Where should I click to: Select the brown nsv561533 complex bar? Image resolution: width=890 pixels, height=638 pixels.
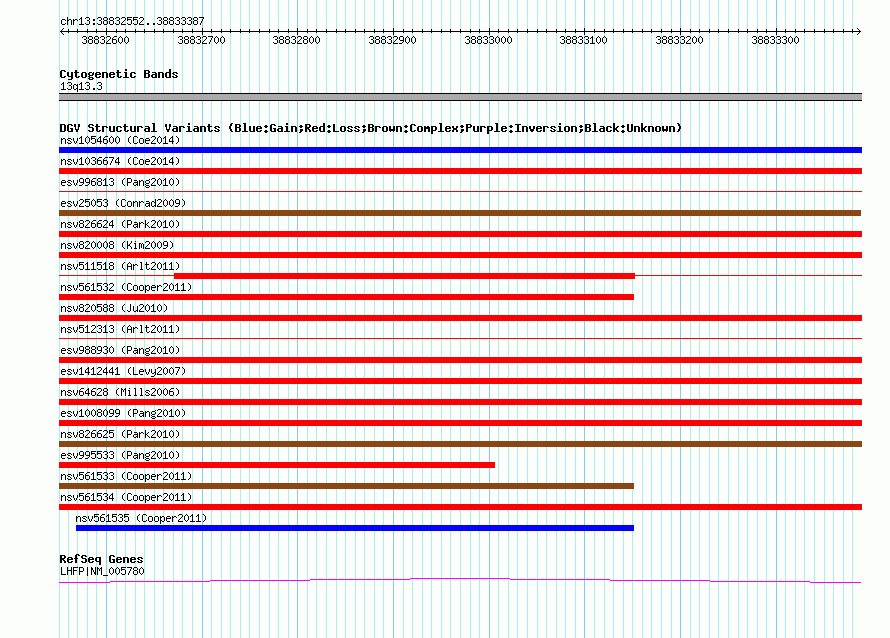[346, 486]
